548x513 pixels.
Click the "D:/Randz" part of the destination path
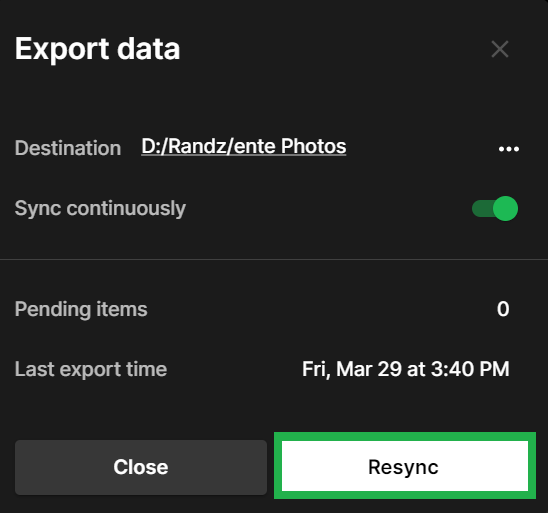pos(184,146)
